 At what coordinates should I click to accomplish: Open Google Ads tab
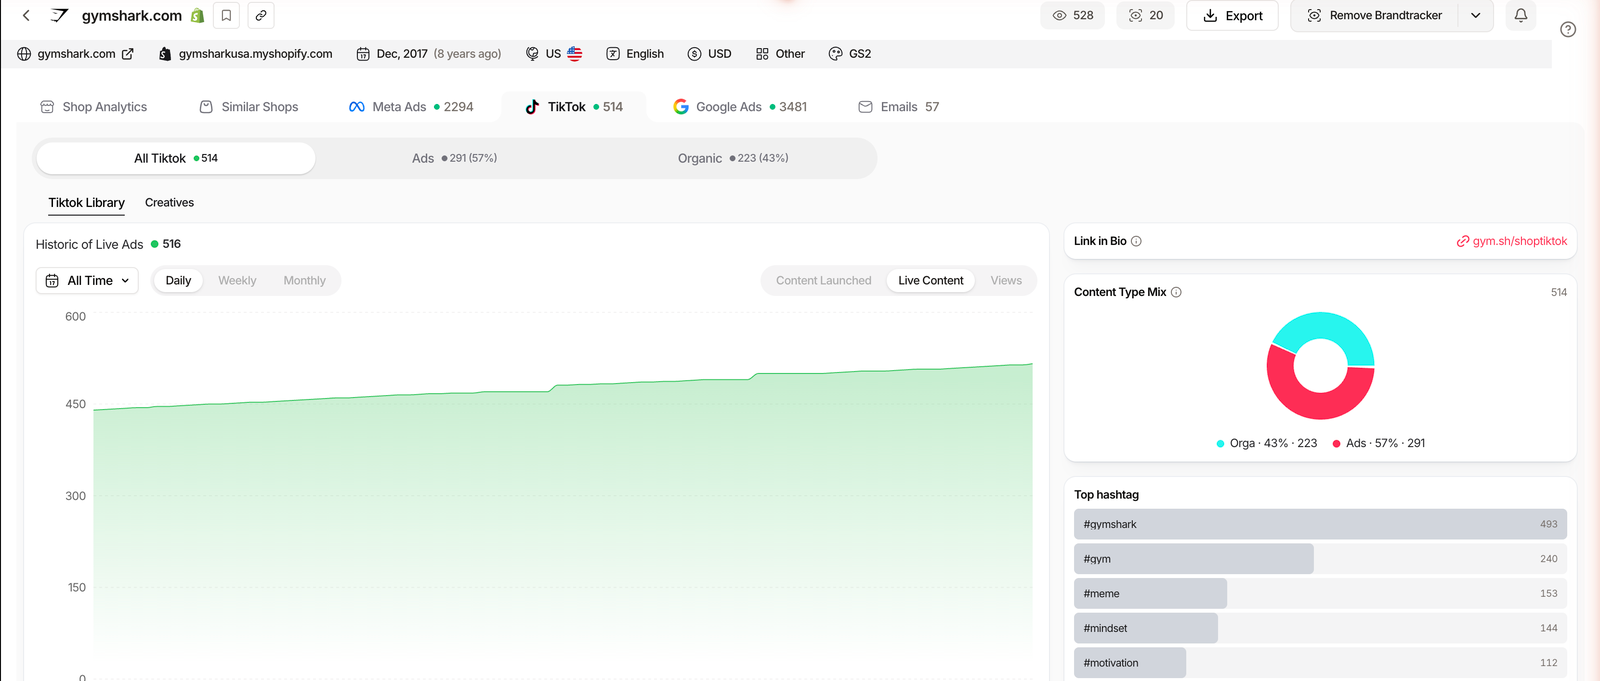click(x=740, y=107)
